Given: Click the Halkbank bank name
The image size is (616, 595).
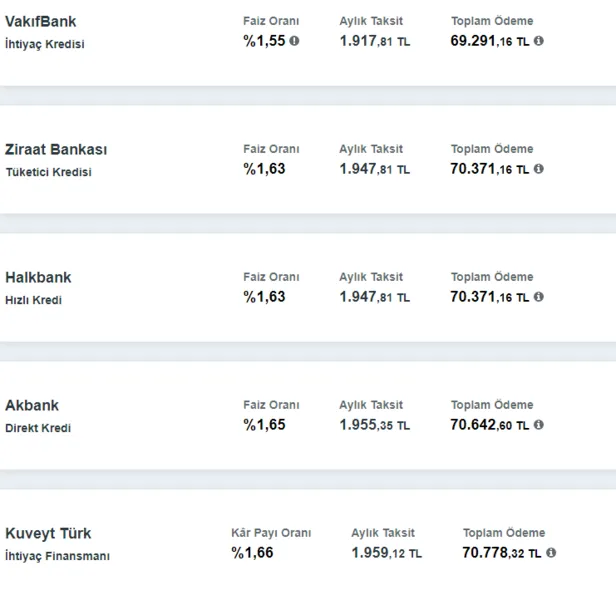Looking at the screenshot, I should pos(38,277).
